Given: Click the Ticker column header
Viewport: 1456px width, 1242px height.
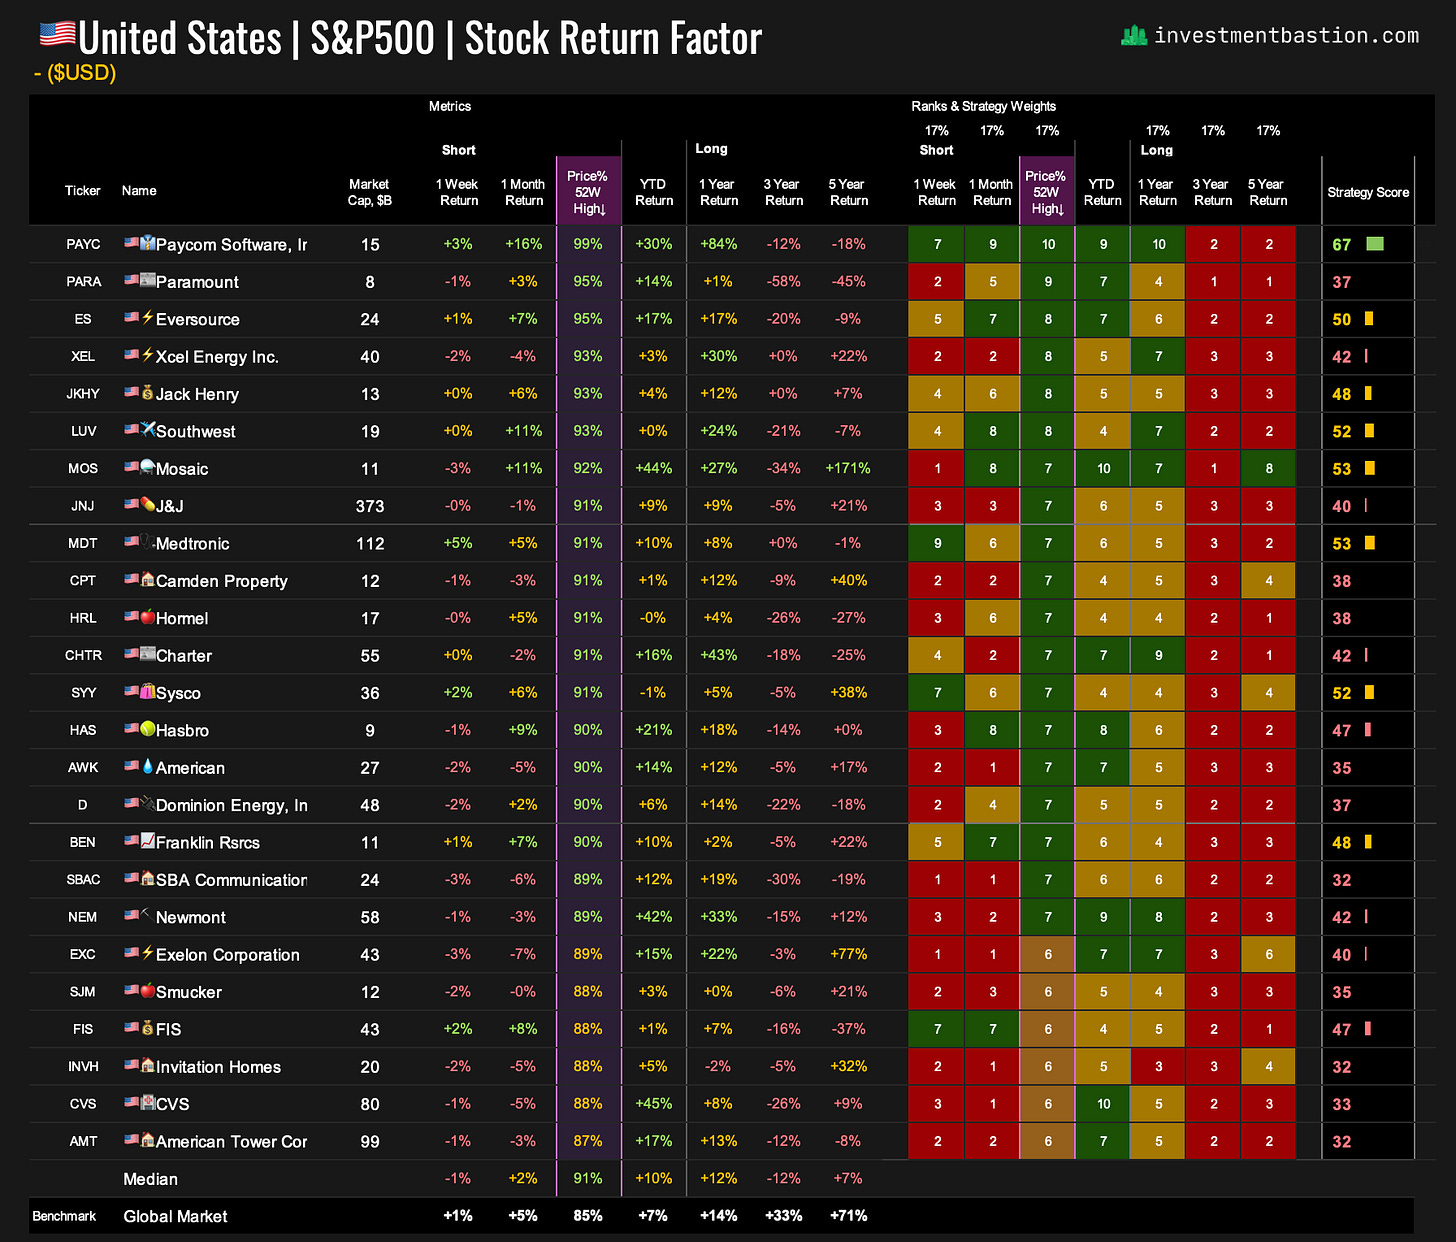Looking at the screenshot, I should click(x=83, y=191).
